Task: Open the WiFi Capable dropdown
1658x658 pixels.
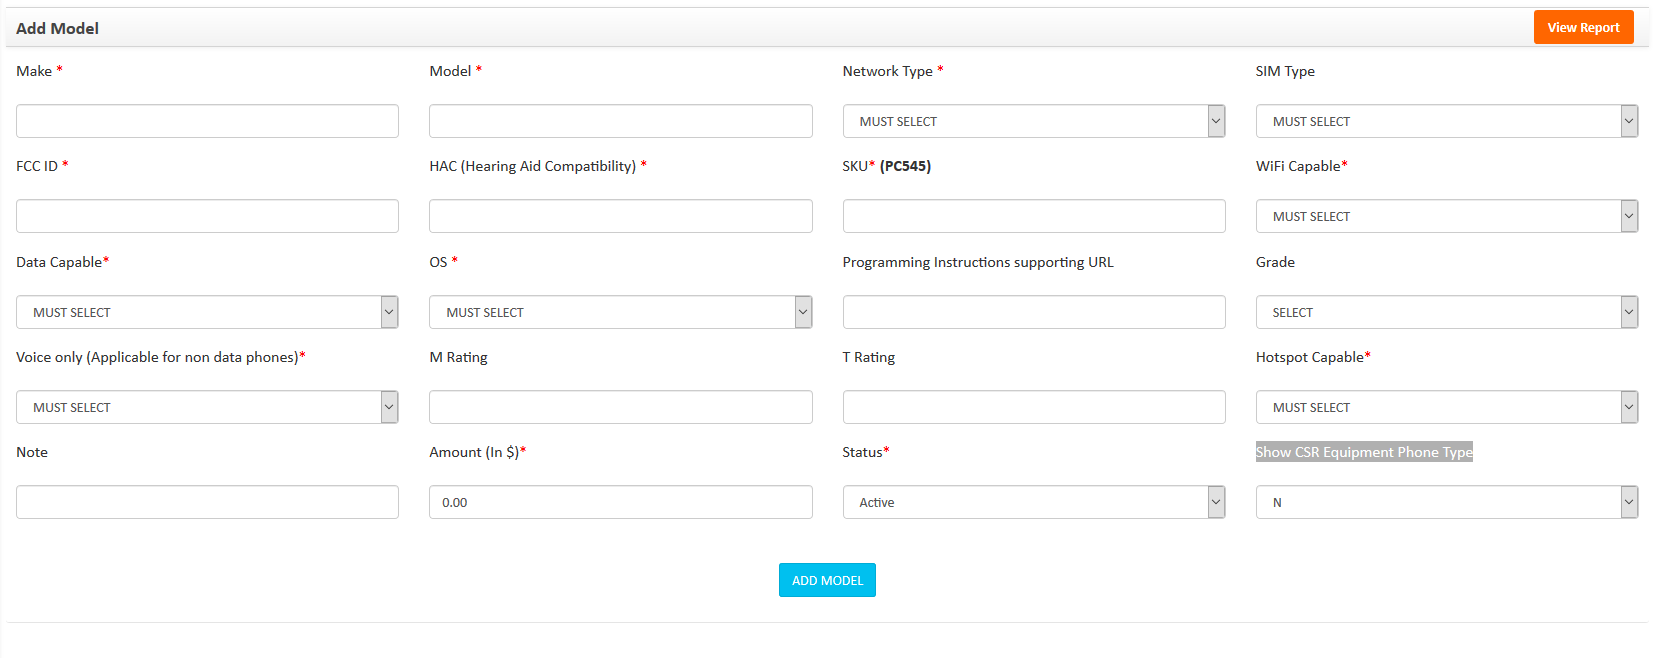Action: coord(1447,216)
